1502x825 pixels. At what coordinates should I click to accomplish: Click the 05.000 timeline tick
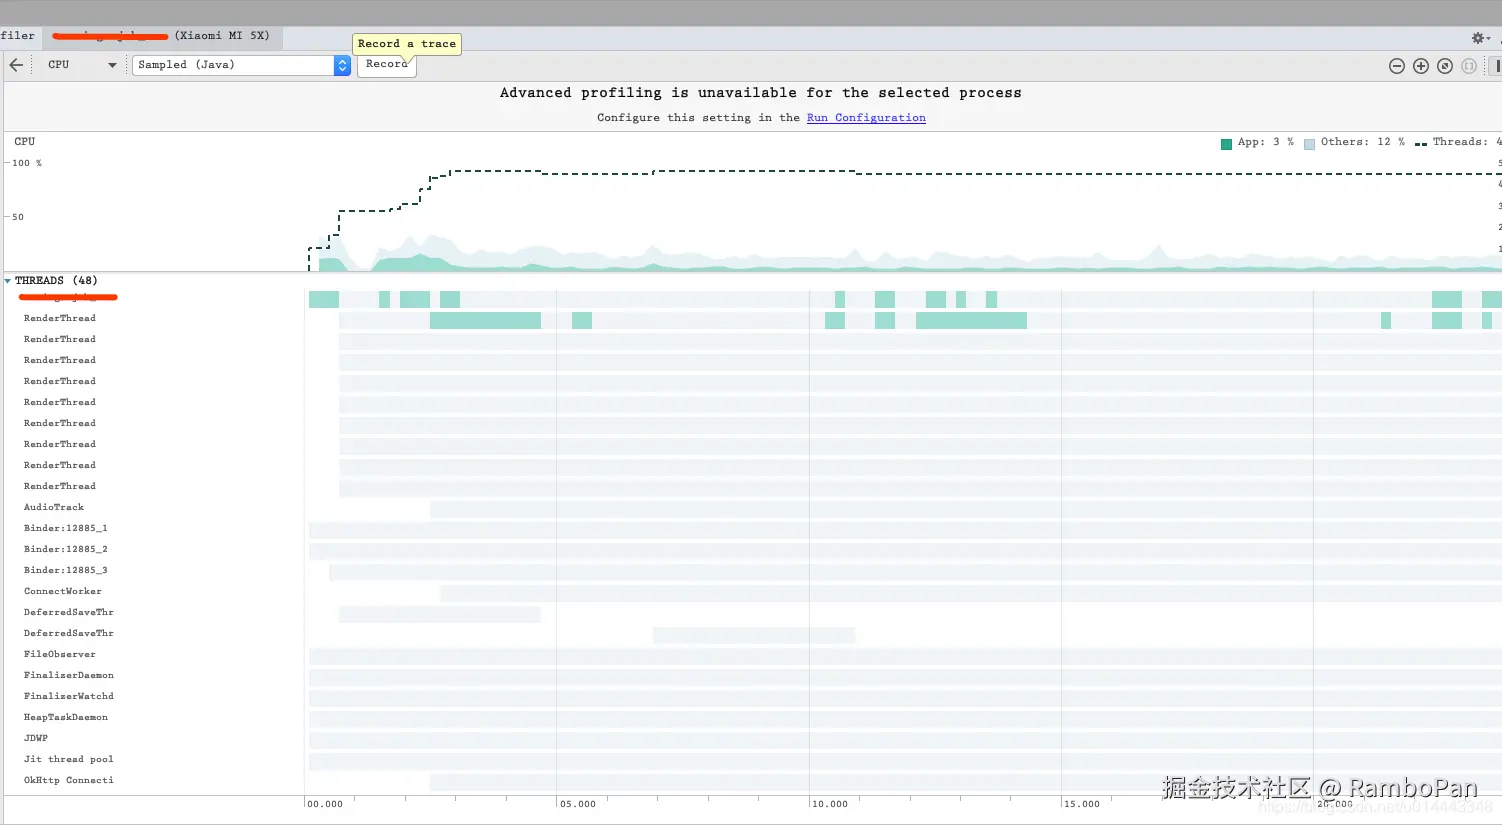pos(578,804)
